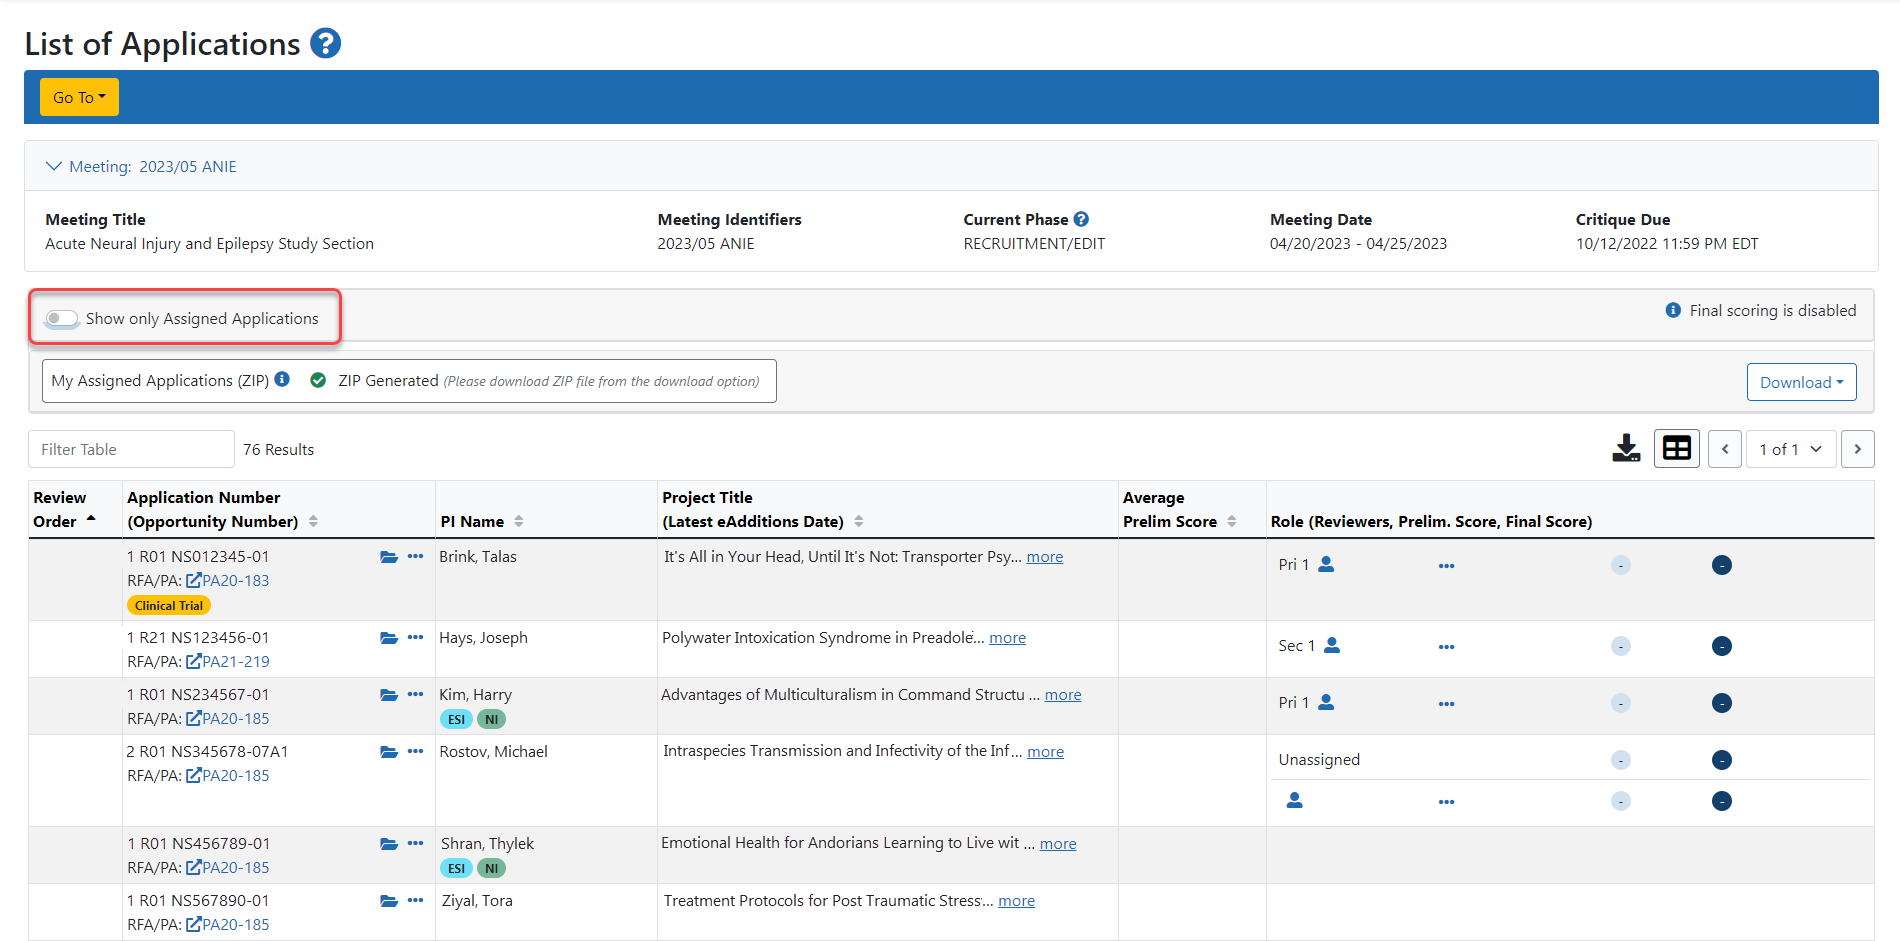
Task: Click Current Phase help icon
Action: pos(1081,219)
